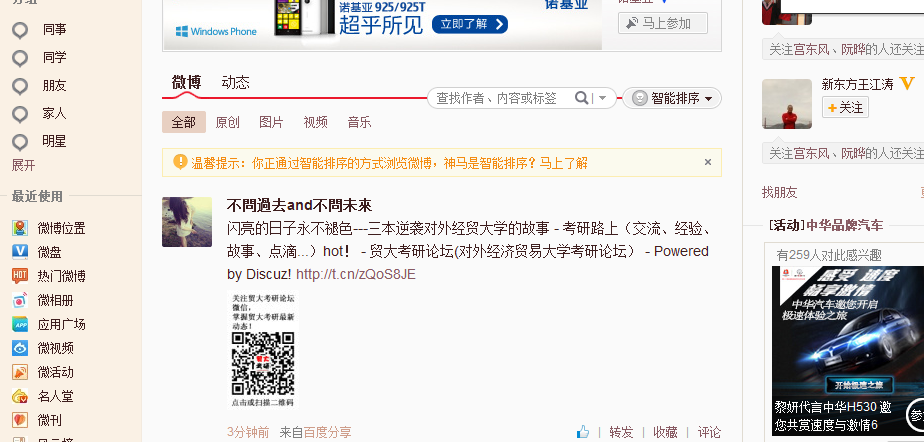Viewport: 924px width, 442px height.
Task: Switch to the 微博 tab
Action: 186,82
